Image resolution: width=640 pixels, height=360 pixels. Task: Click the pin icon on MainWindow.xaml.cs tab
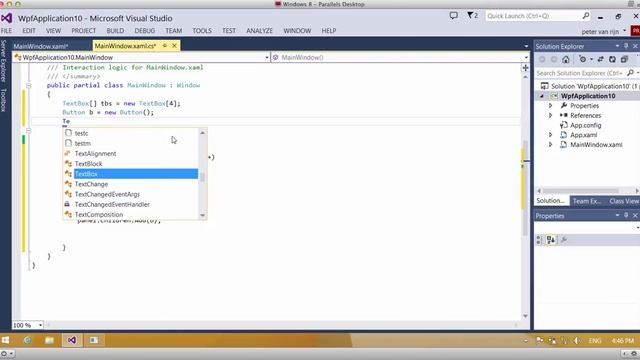(x=165, y=46)
